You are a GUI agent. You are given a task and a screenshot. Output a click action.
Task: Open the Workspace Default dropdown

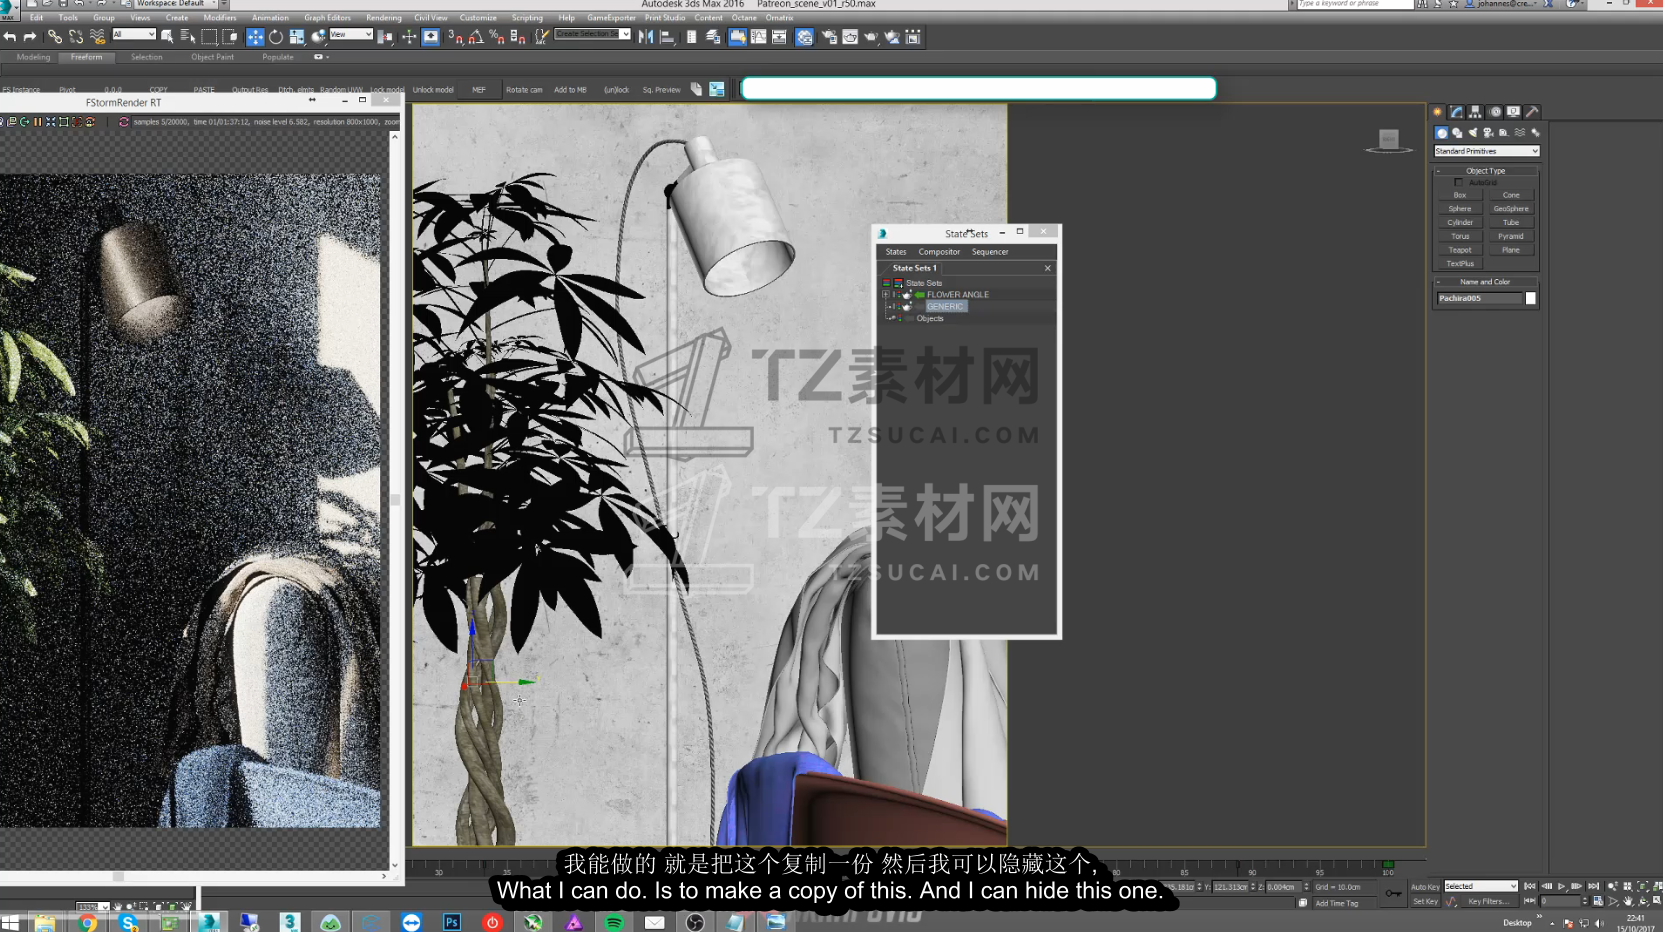[176, 4]
